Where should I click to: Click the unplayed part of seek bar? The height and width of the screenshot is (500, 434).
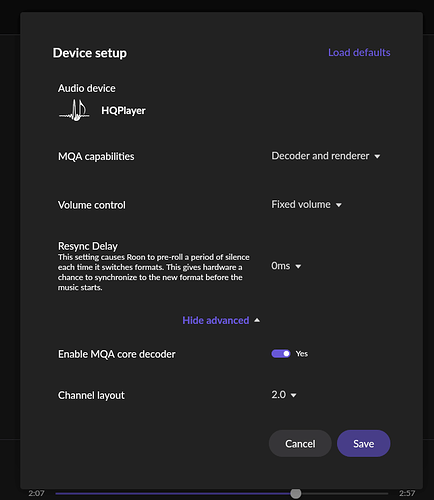coord(345,493)
